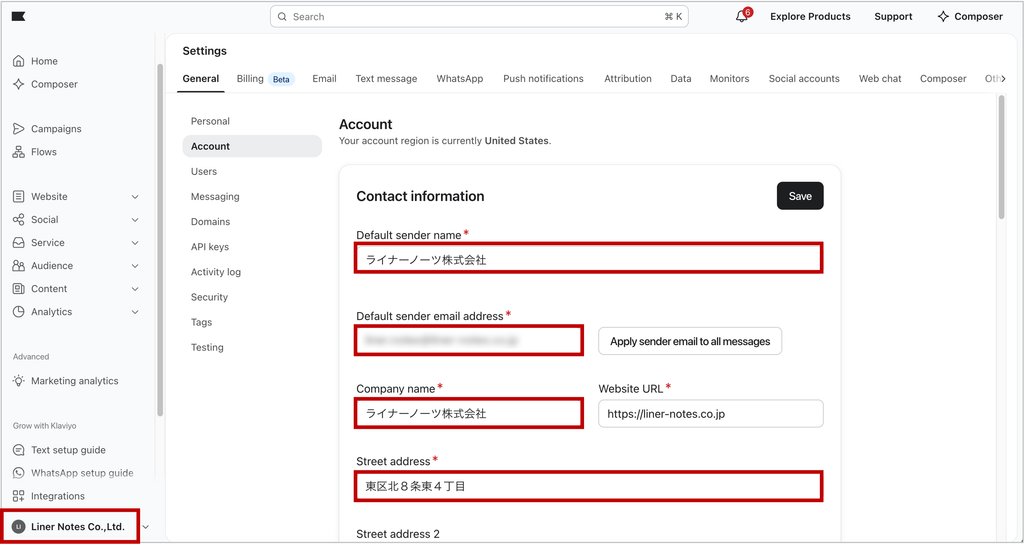The image size is (1024, 544).
Task: Select the General tab
Action: pos(200,79)
